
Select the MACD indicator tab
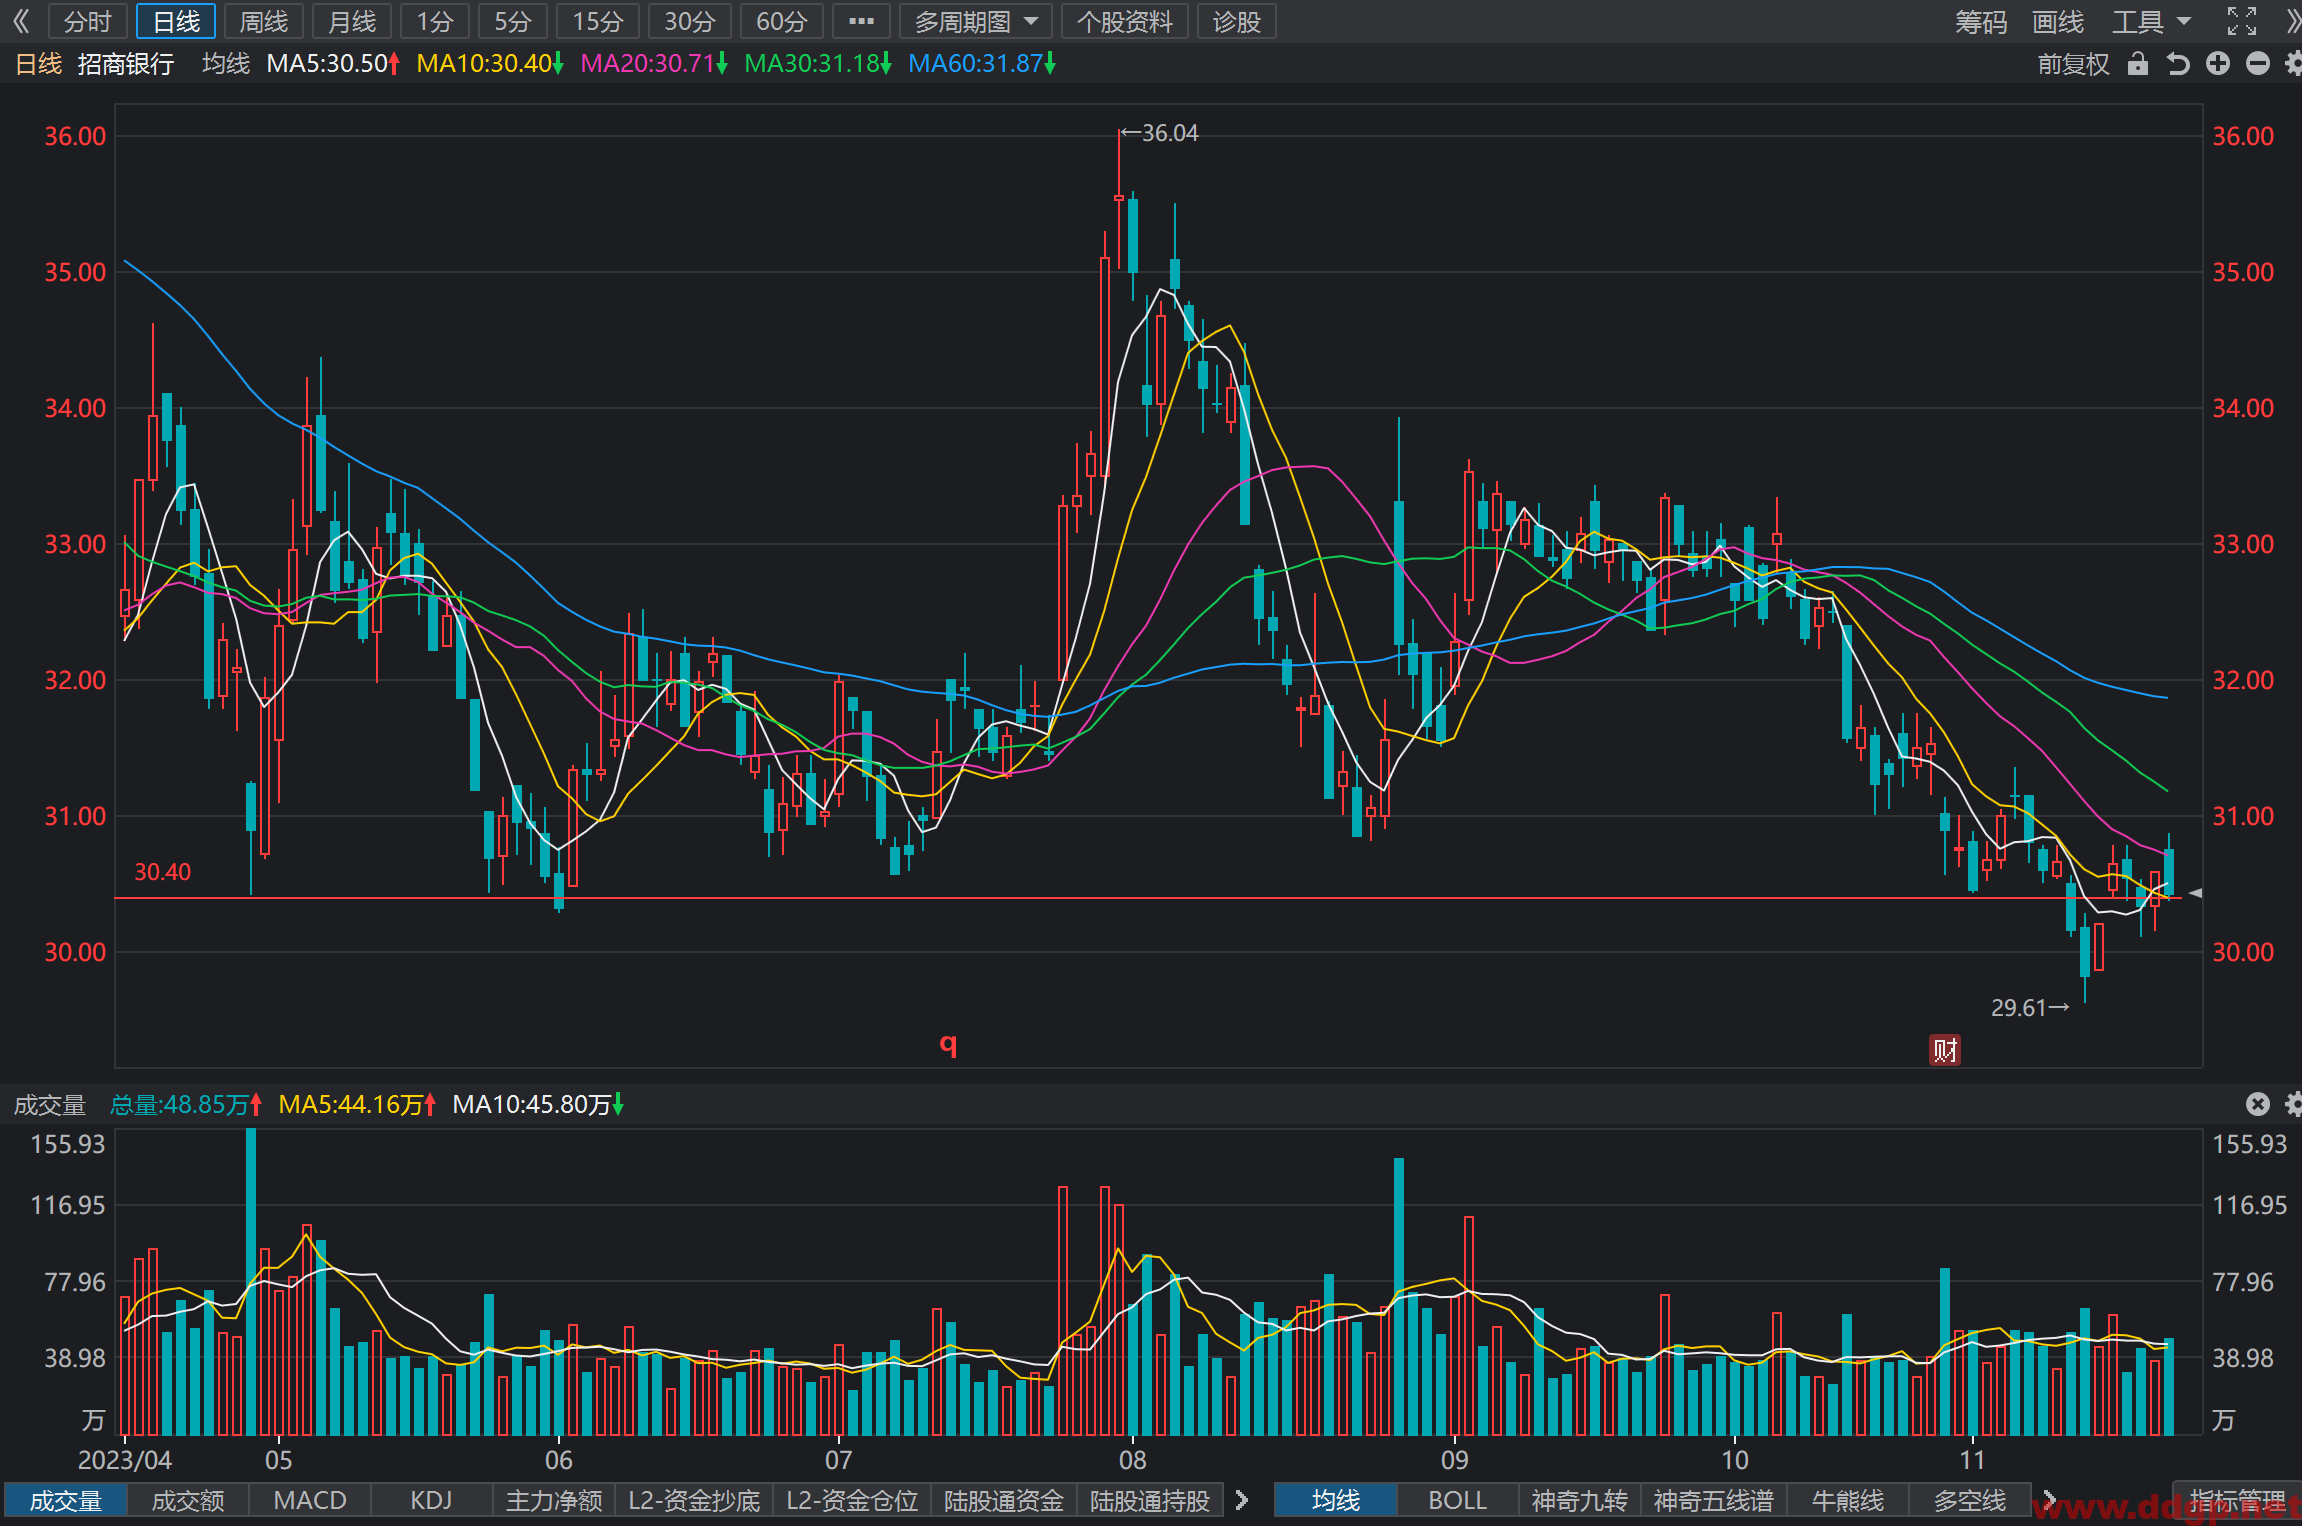point(310,1500)
